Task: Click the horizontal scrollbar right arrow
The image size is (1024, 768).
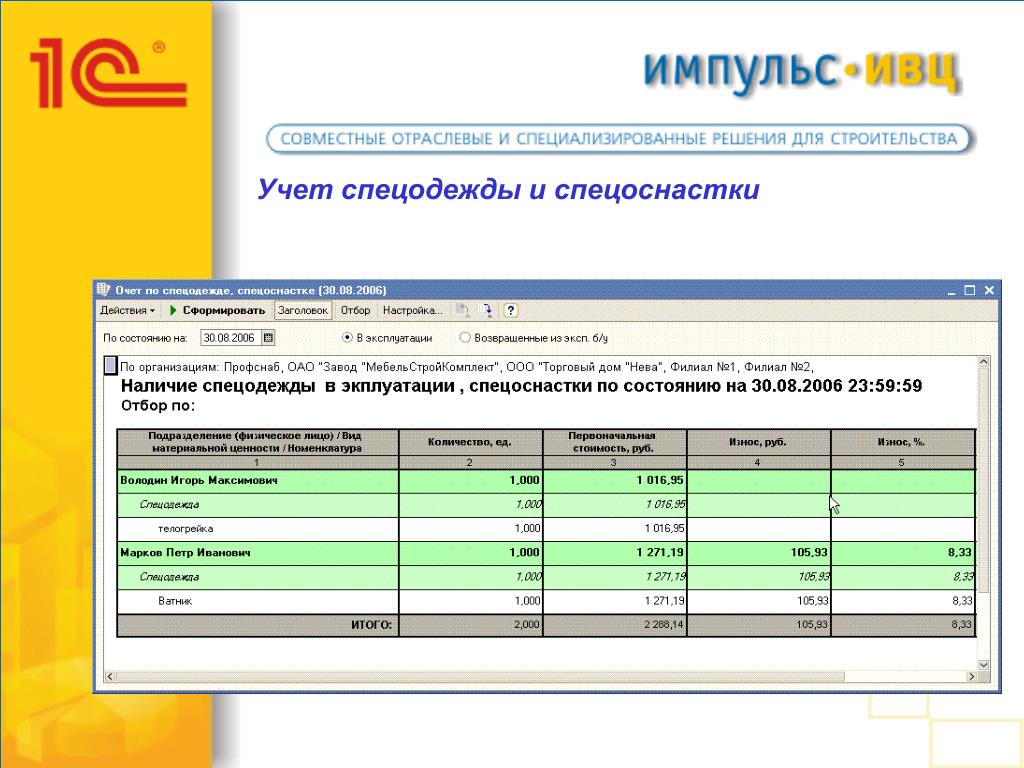Action: pos(970,678)
